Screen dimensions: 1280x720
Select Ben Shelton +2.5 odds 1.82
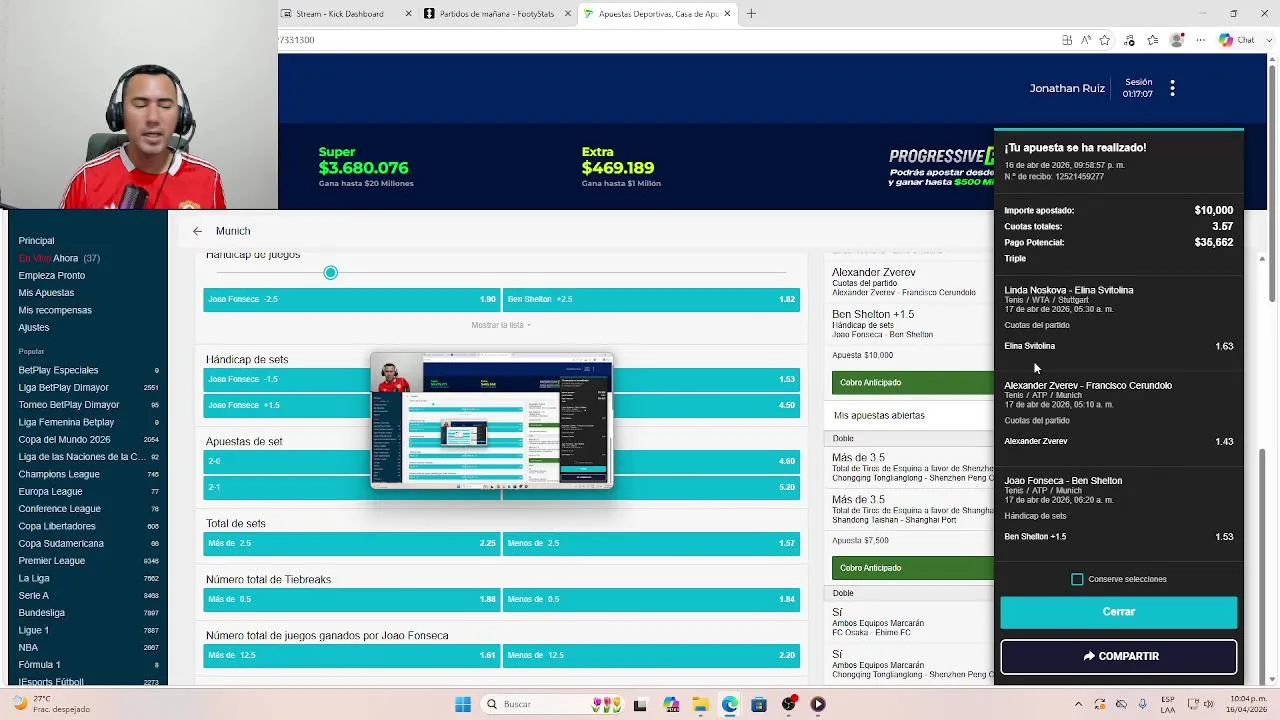651,299
